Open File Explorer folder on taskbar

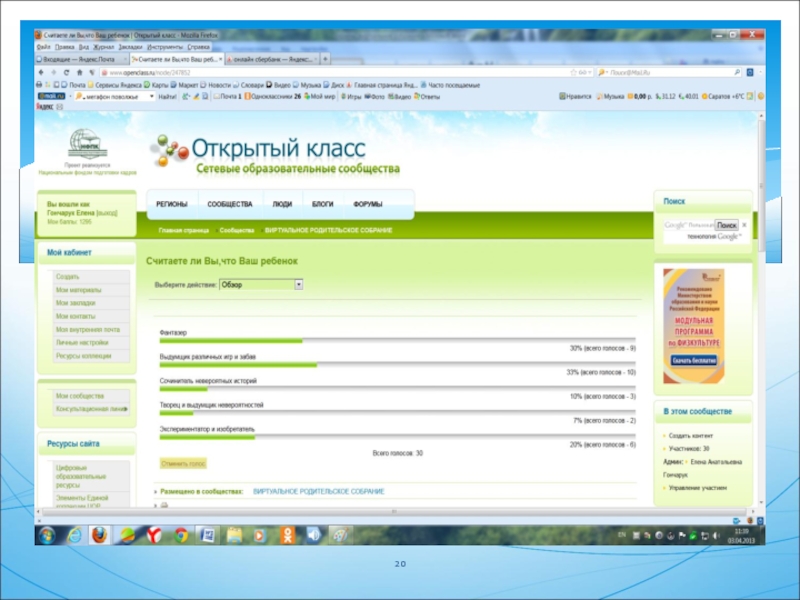point(234,535)
